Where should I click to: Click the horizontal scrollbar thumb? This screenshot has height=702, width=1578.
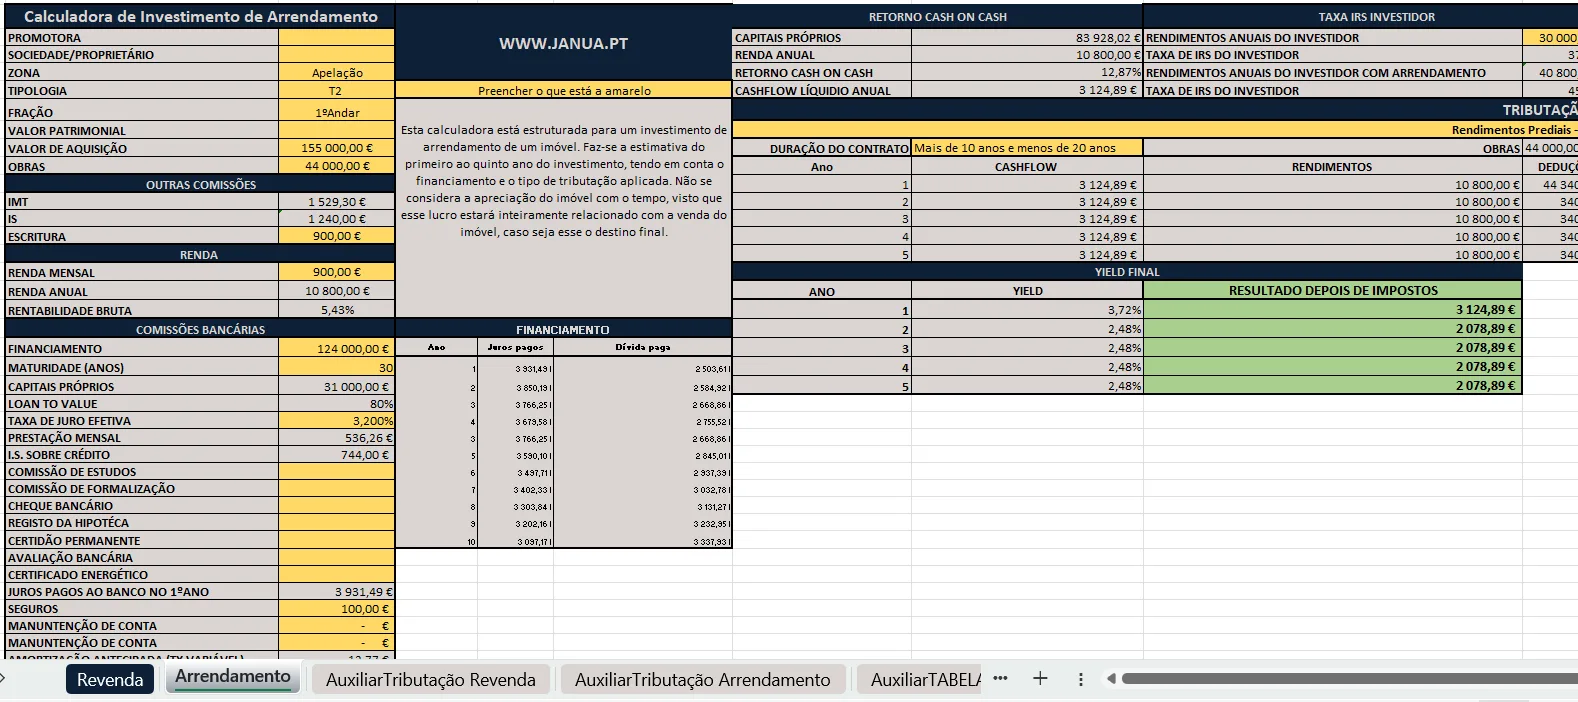(x=1349, y=679)
